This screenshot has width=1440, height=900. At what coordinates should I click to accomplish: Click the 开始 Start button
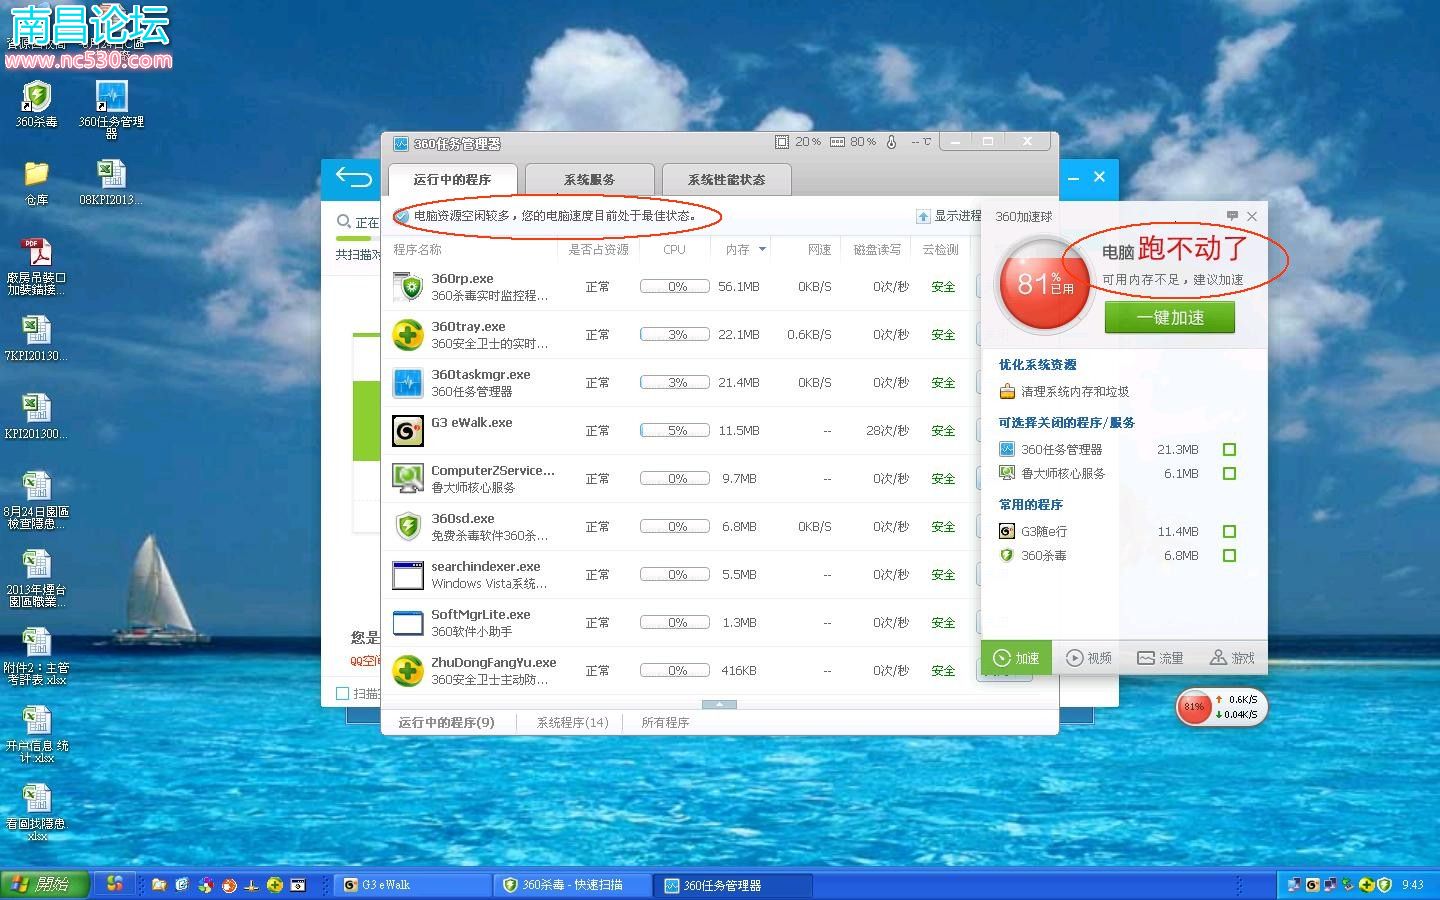click(45, 884)
